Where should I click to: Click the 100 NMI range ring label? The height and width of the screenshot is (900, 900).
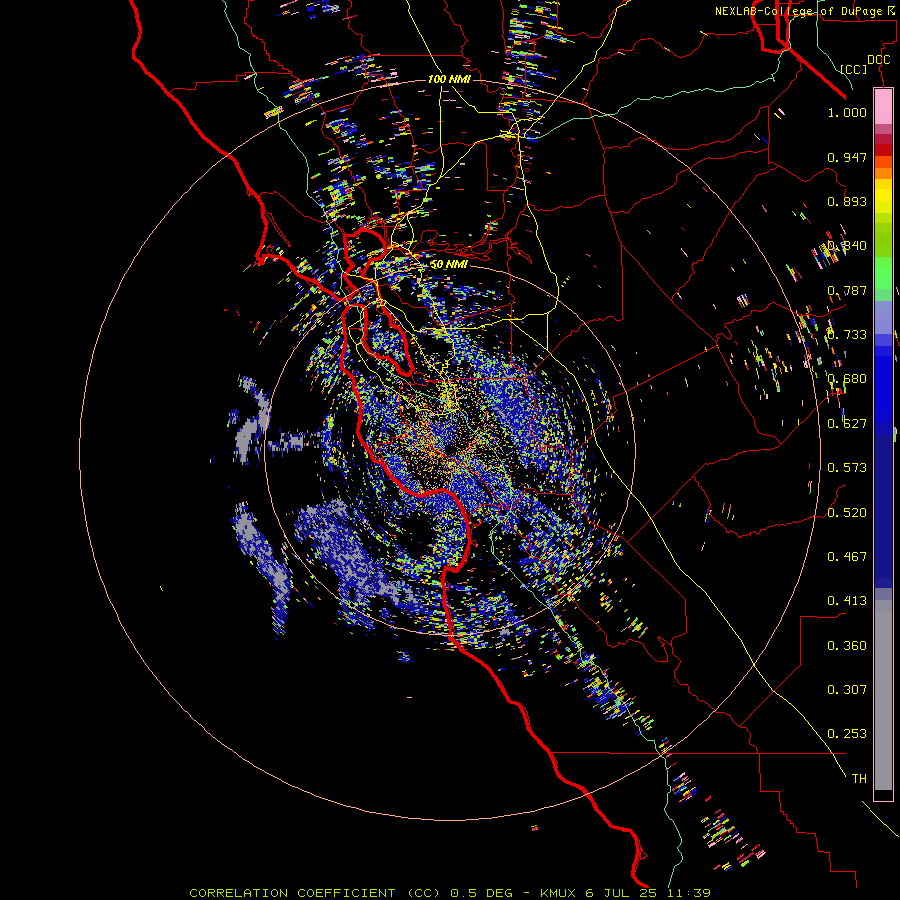pyautogui.click(x=449, y=79)
